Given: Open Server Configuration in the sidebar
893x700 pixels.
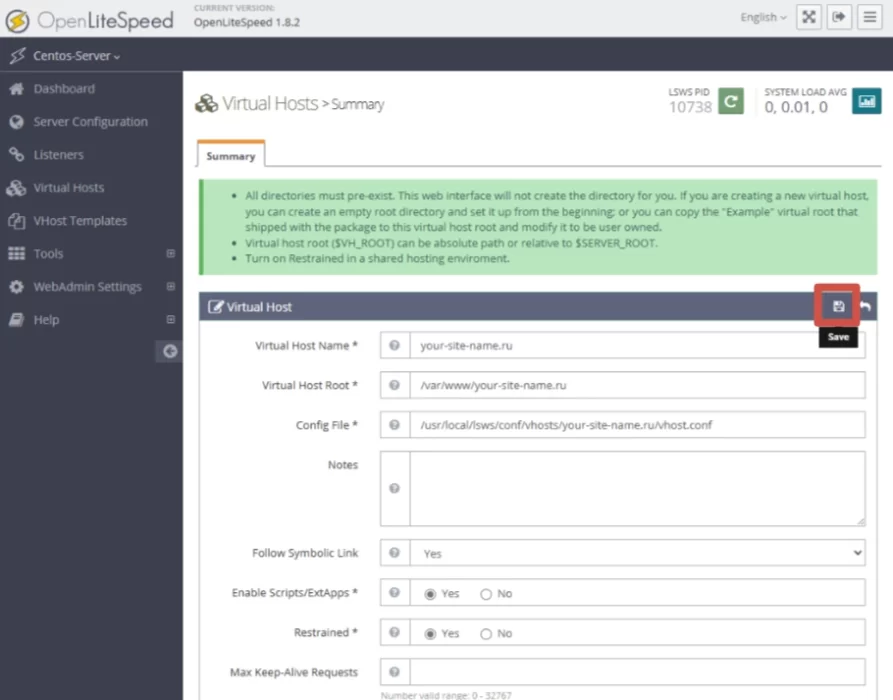Looking at the screenshot, I should coord(91,122).
